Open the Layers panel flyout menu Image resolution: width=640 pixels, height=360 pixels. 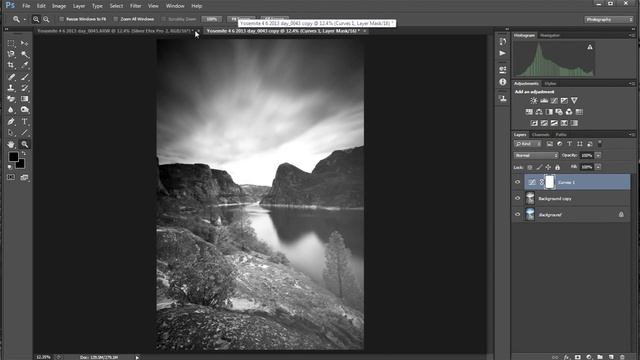click(632, 135)
